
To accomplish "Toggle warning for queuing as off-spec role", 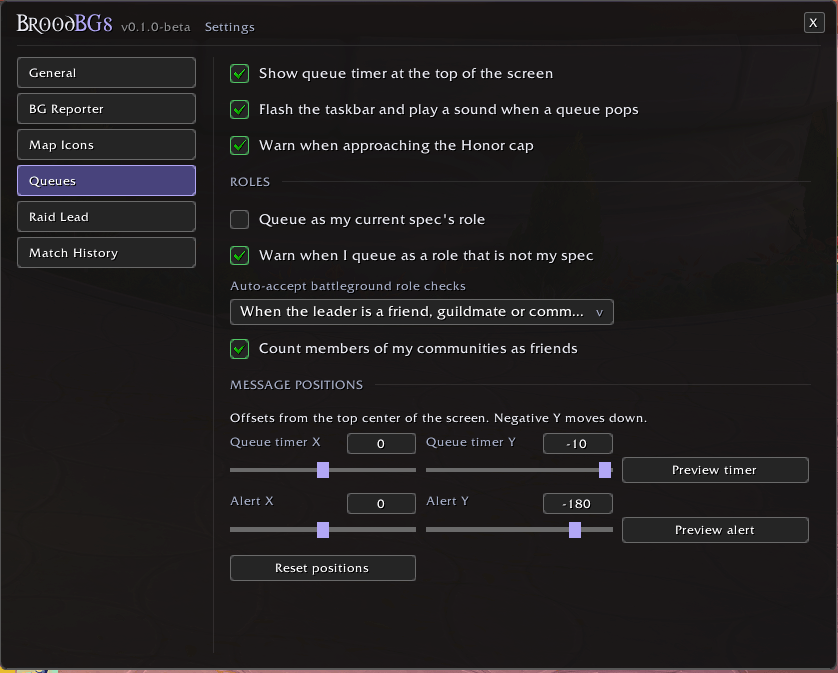I will click(x=239, y=256).
